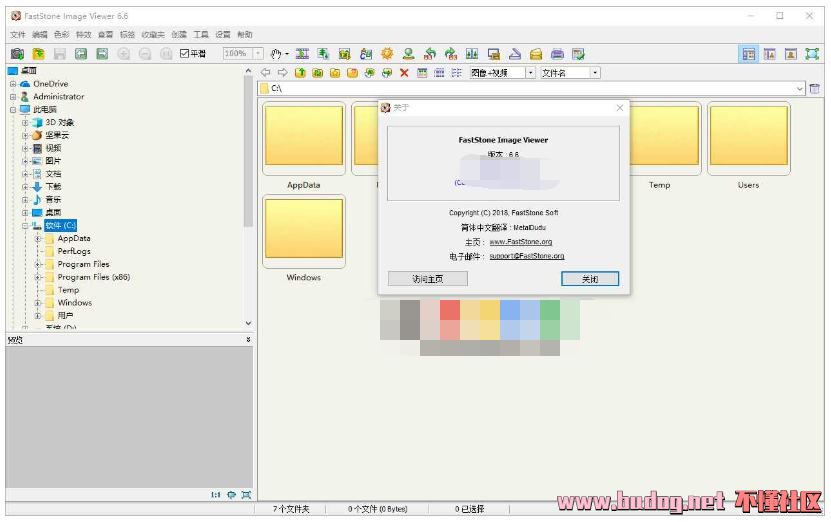Click the Open file folder icon

pos(38,54)
